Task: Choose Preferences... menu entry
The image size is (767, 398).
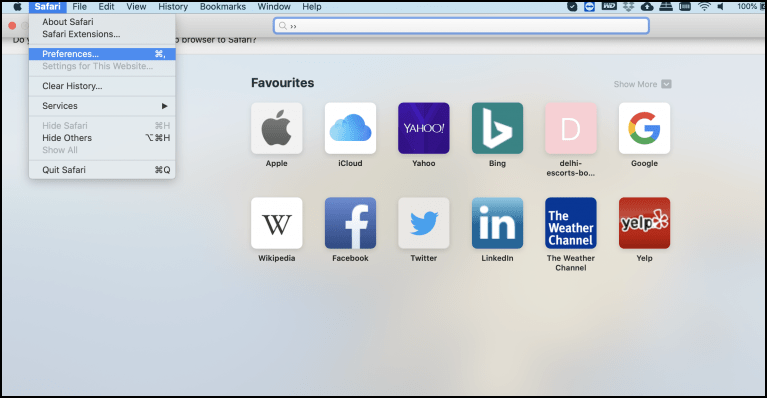Action: pos(102,54)
